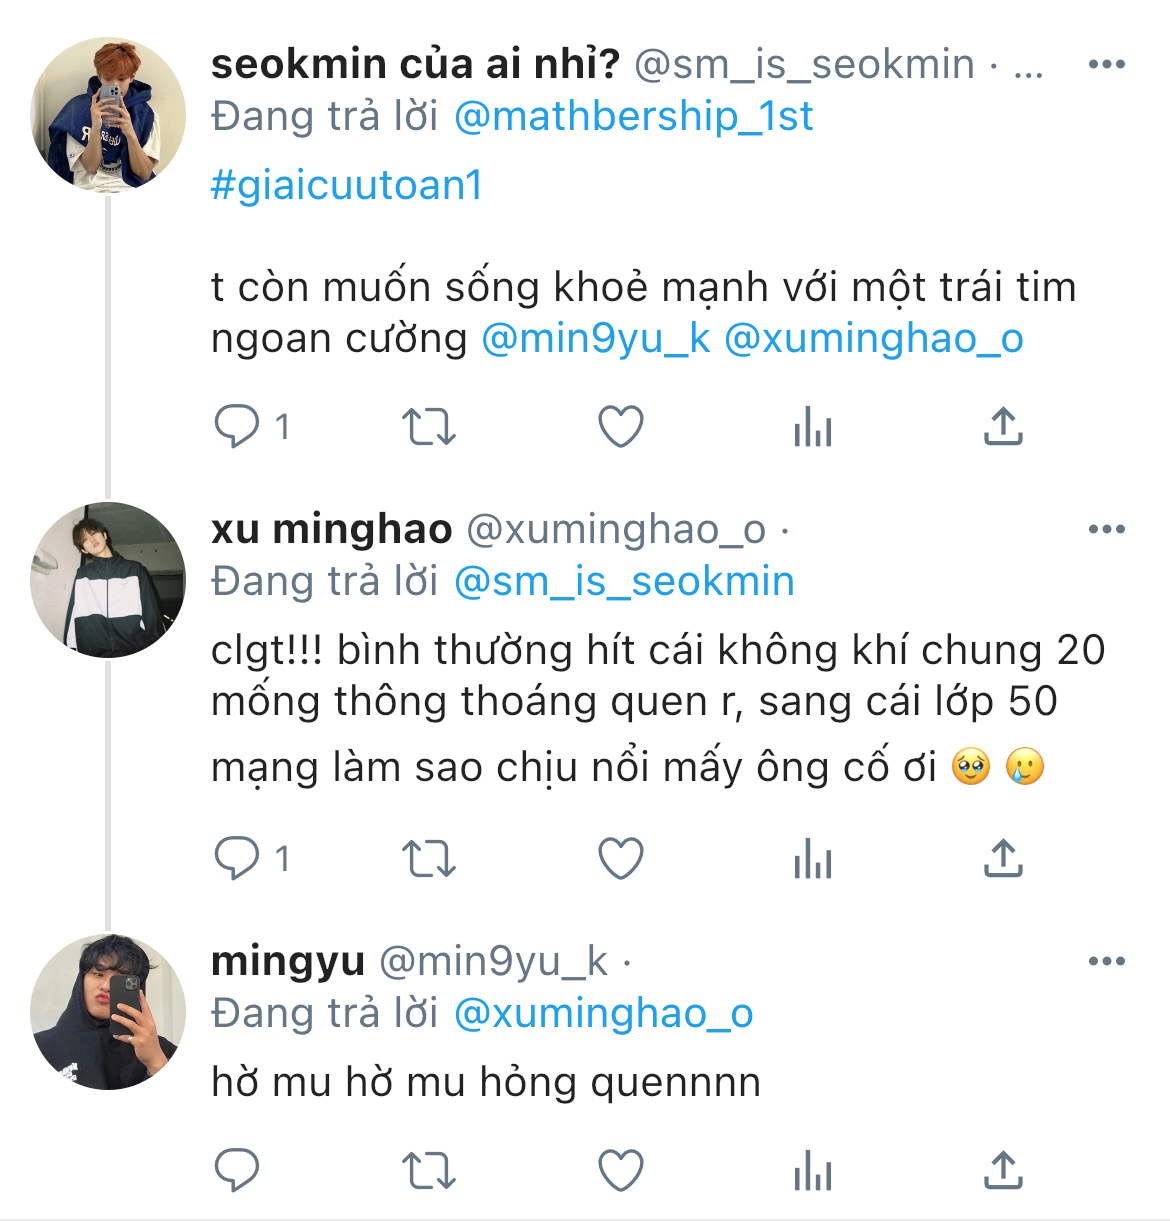1170x1221 pixels.
Task: Open xu minghao's profile avatar
Action: [108, 580]
